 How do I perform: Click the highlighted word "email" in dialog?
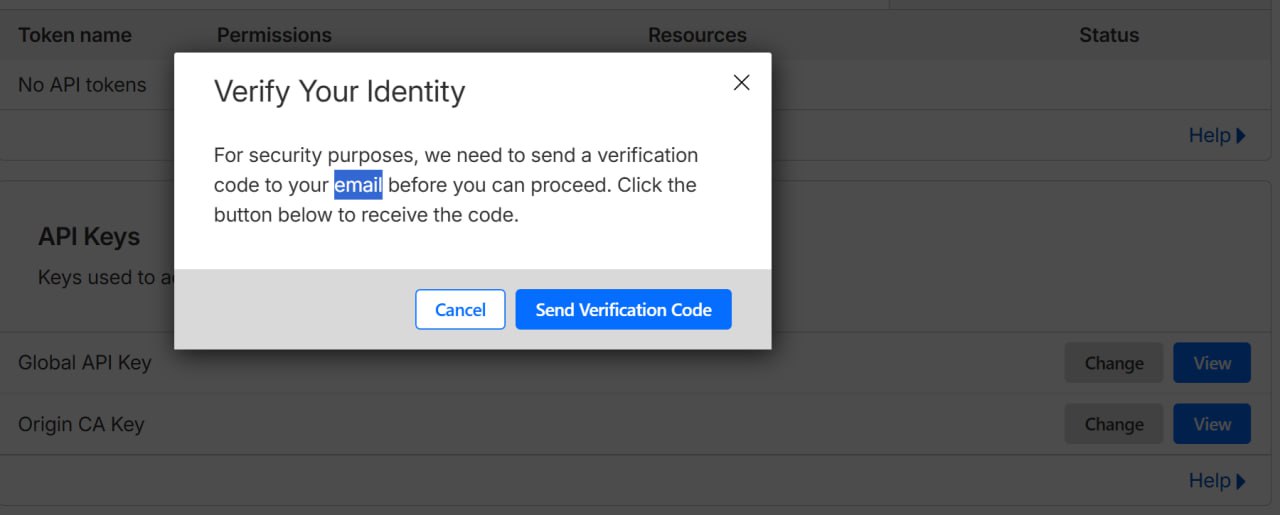358,185
